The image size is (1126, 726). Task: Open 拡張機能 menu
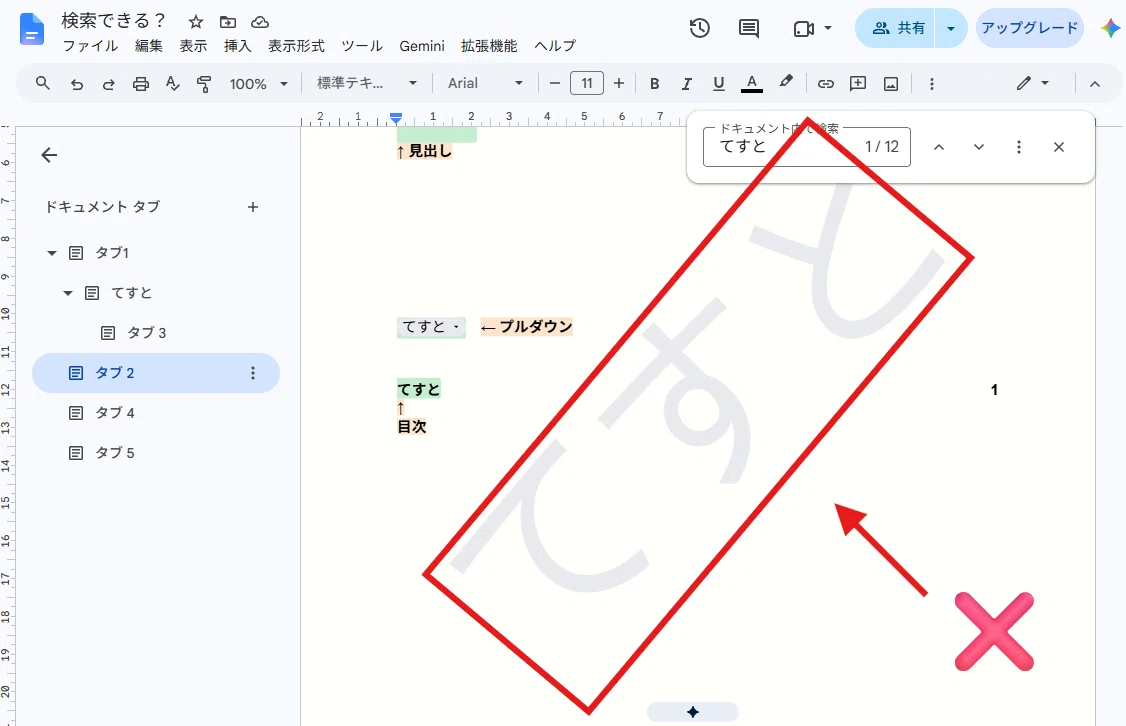489,46
